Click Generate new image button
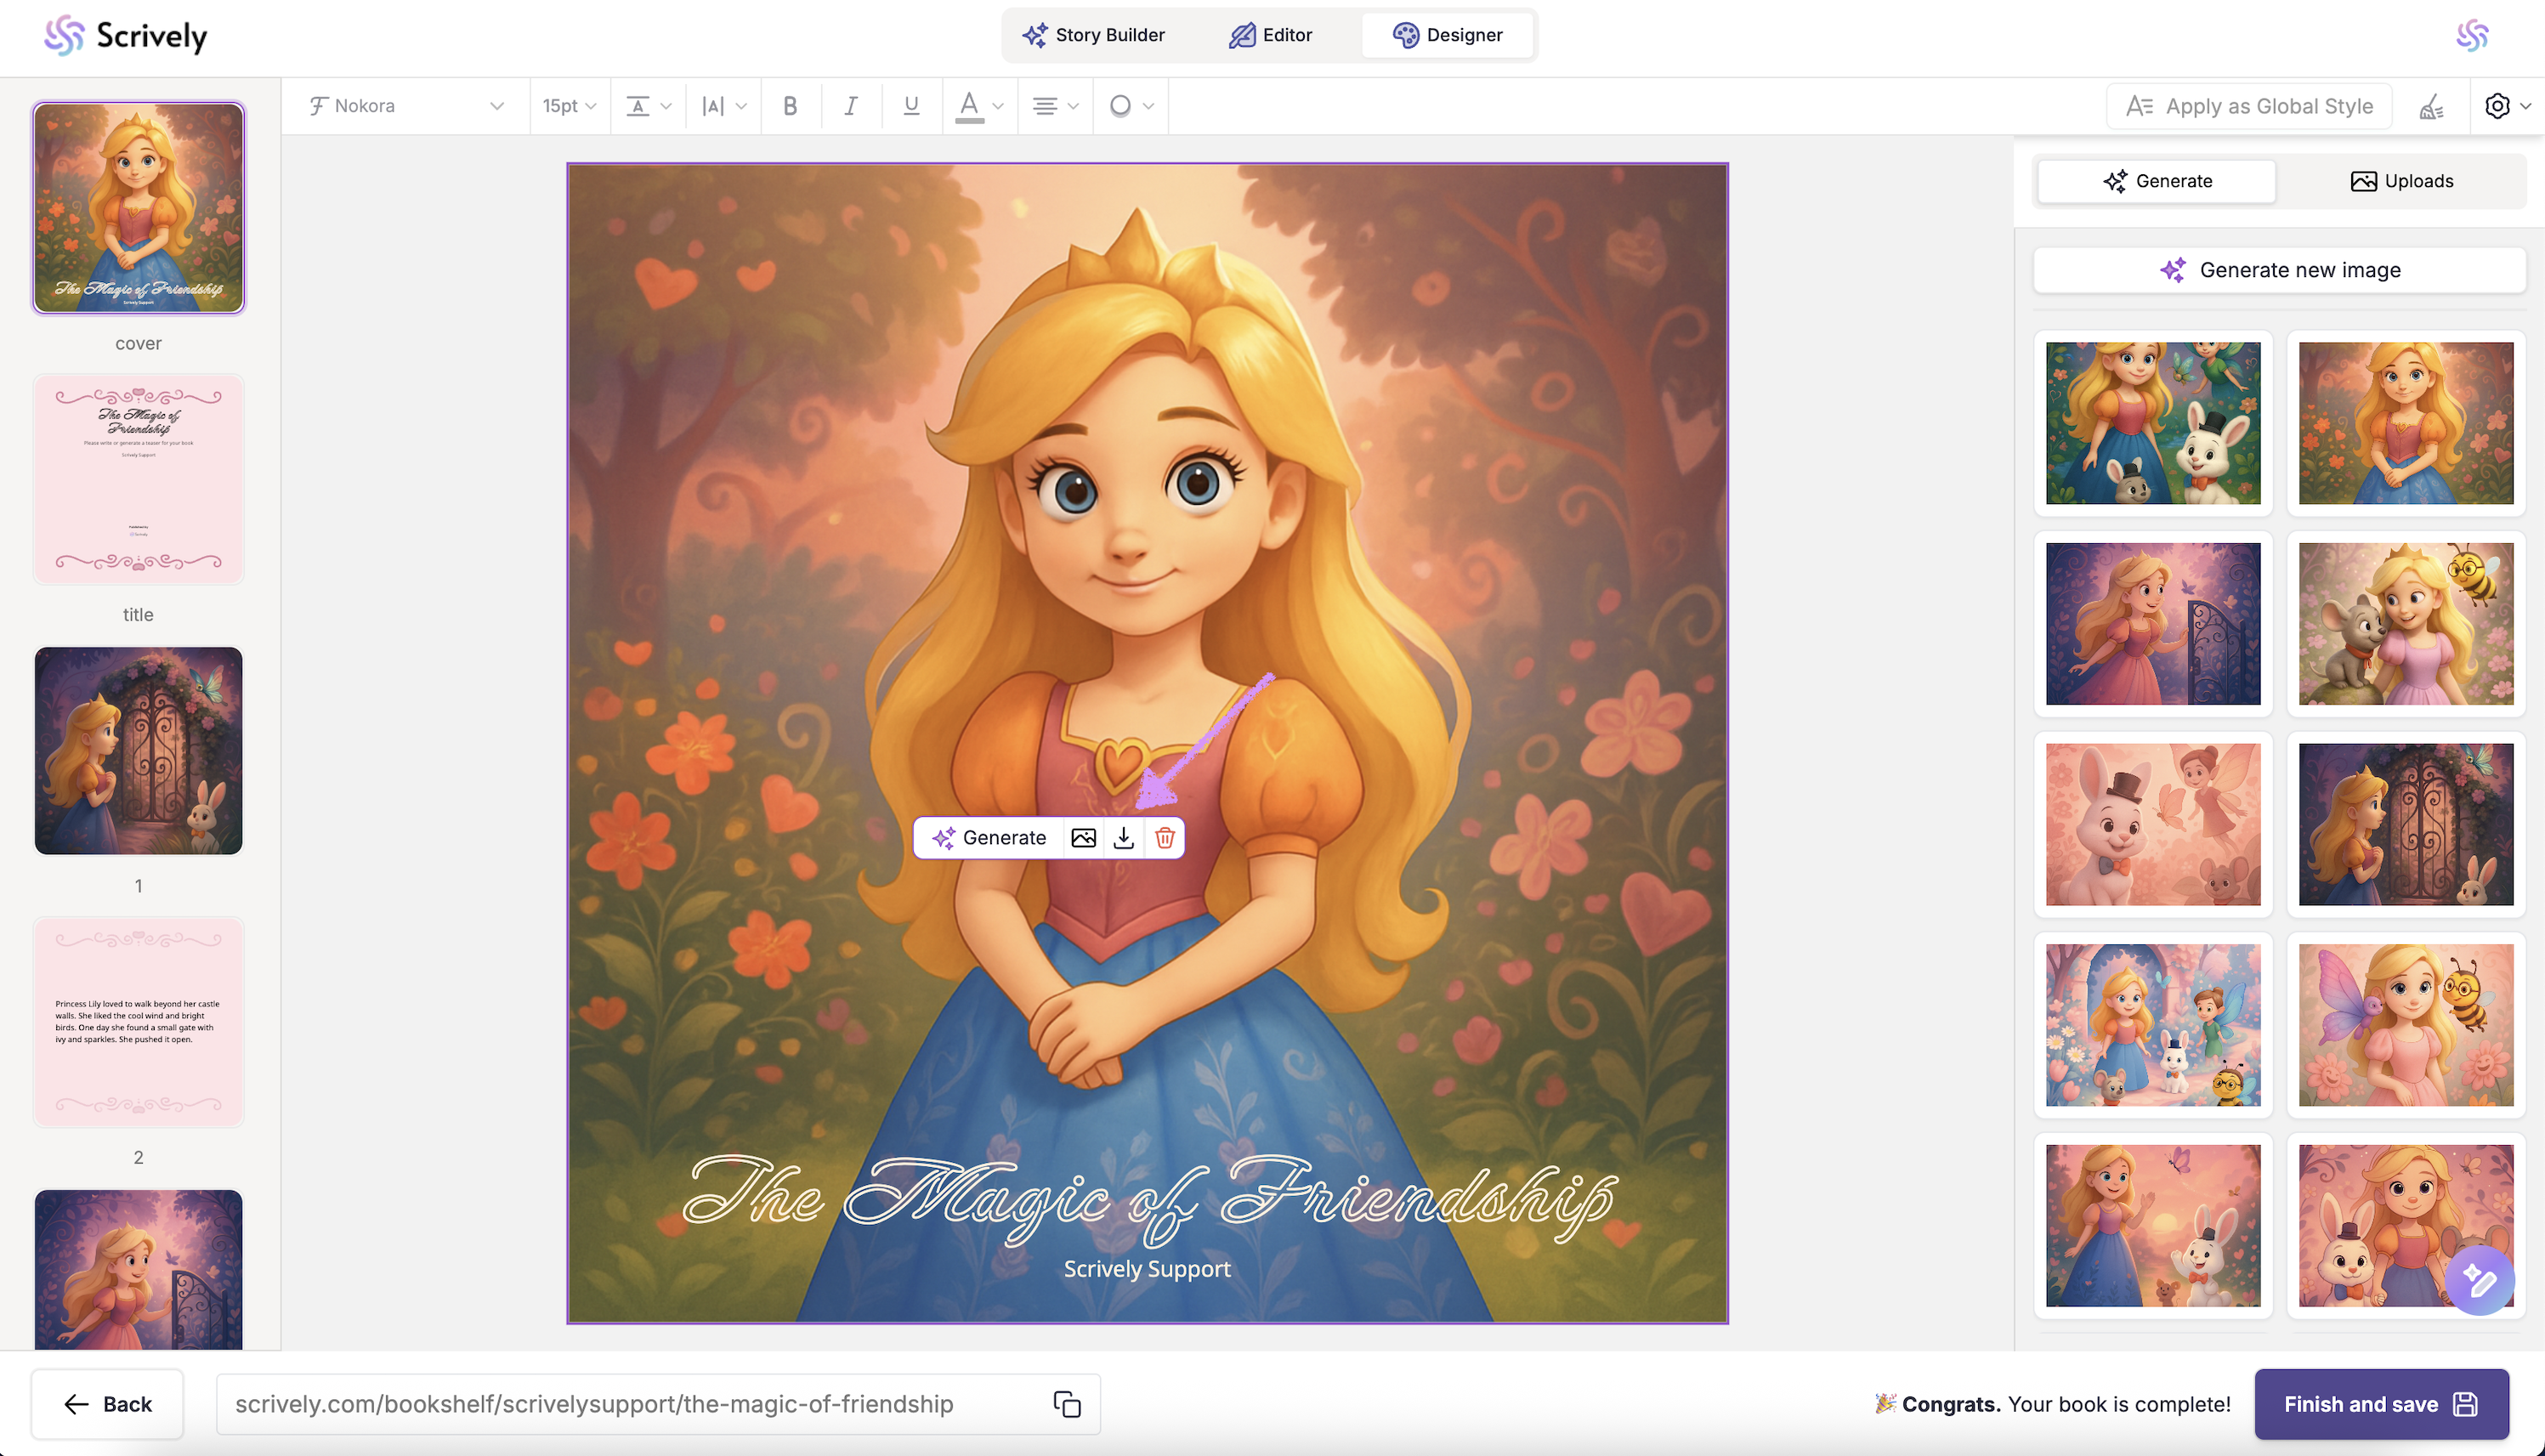The width and height of the screenshot is (2545, 1456). click(2279, 270)
